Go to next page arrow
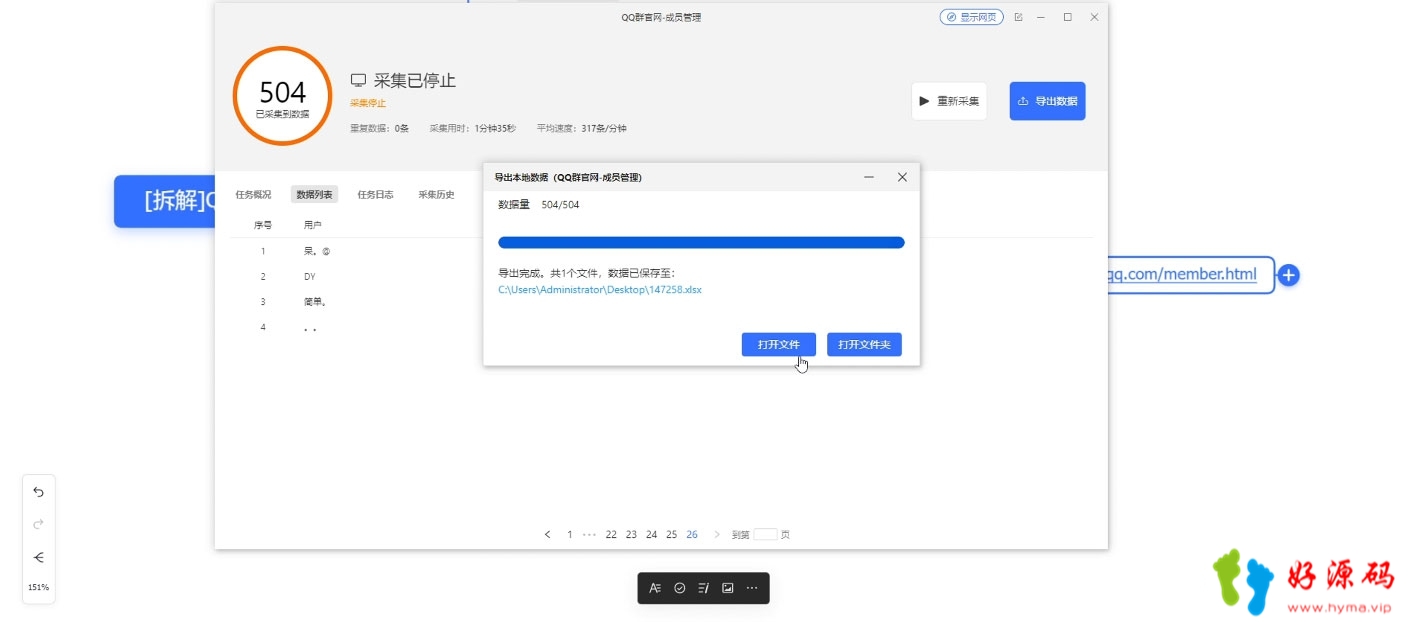This screenshot has width=1408, height=622. pyautogui.click(x=716, y=534)
